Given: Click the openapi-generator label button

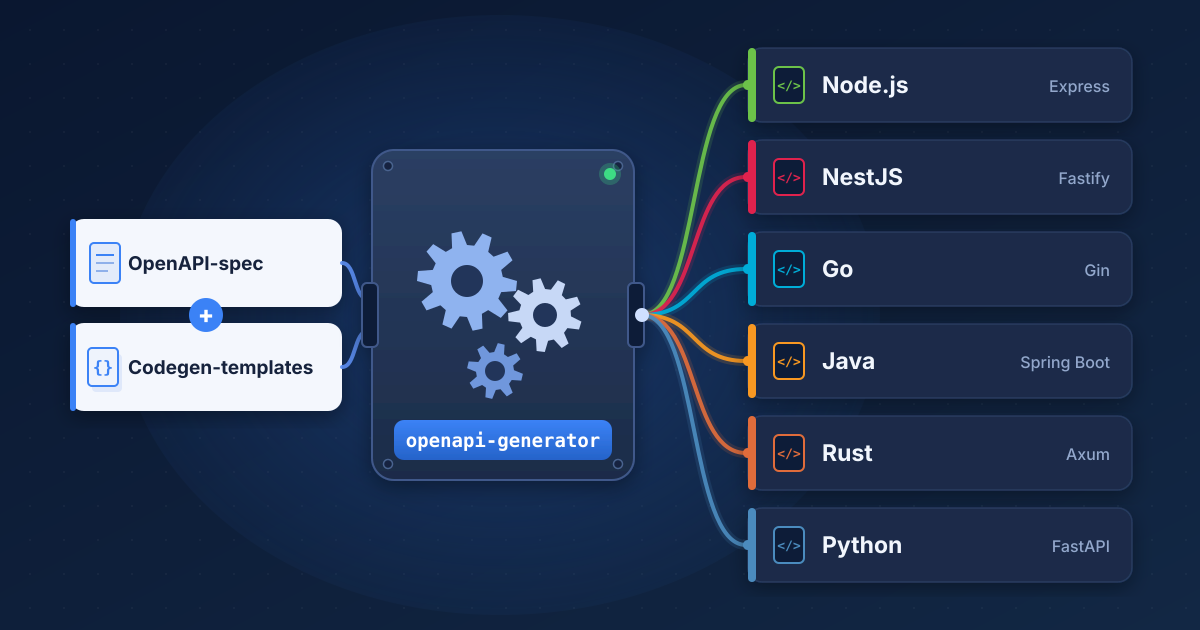Looking at the screenshot, I should click(x=503, y=440).
